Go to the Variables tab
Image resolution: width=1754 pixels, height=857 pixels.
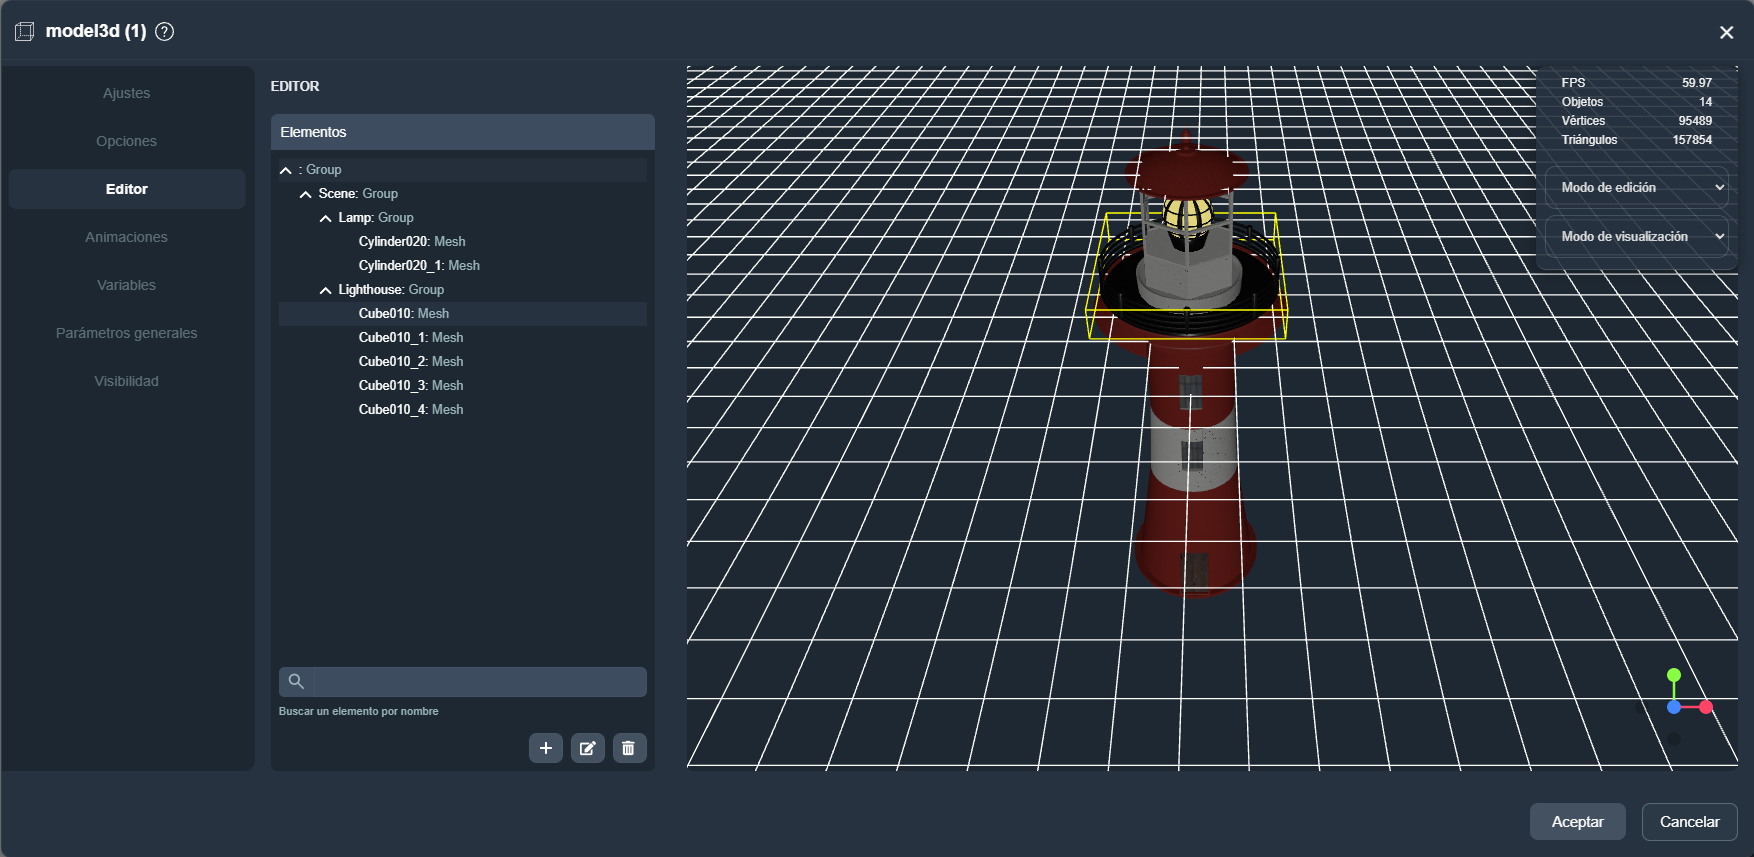[127, 285]
